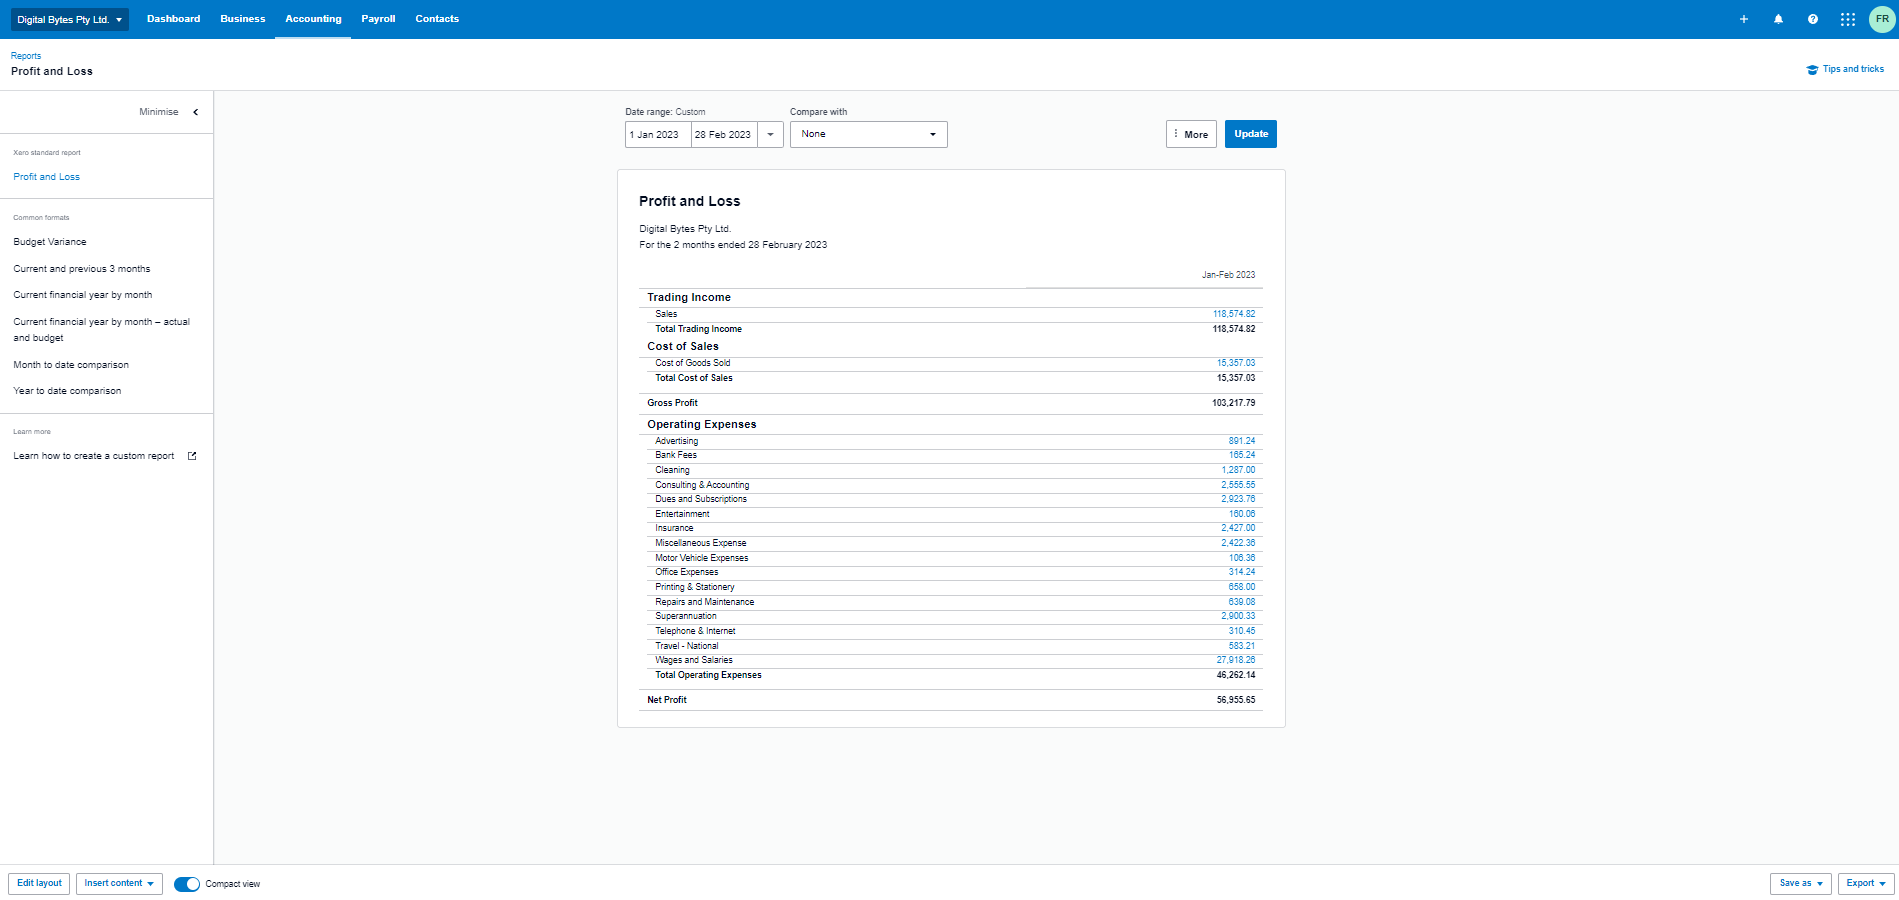Image resolution: width=1899 pixels, height=900 pixels.
Task: Click the Total Operating Expenses label
Action: (x=708, y=675)
